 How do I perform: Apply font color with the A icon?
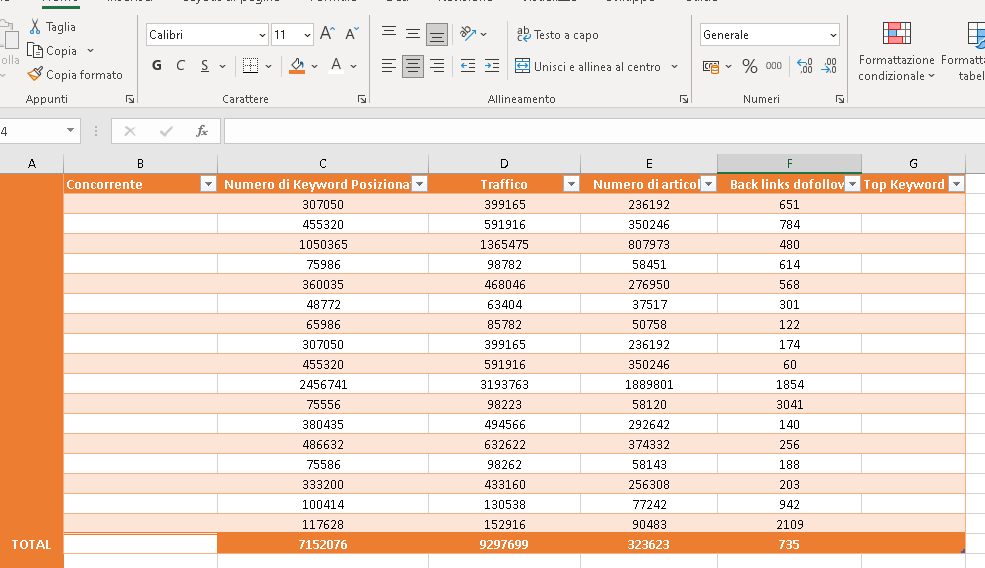tap(336, 65)
